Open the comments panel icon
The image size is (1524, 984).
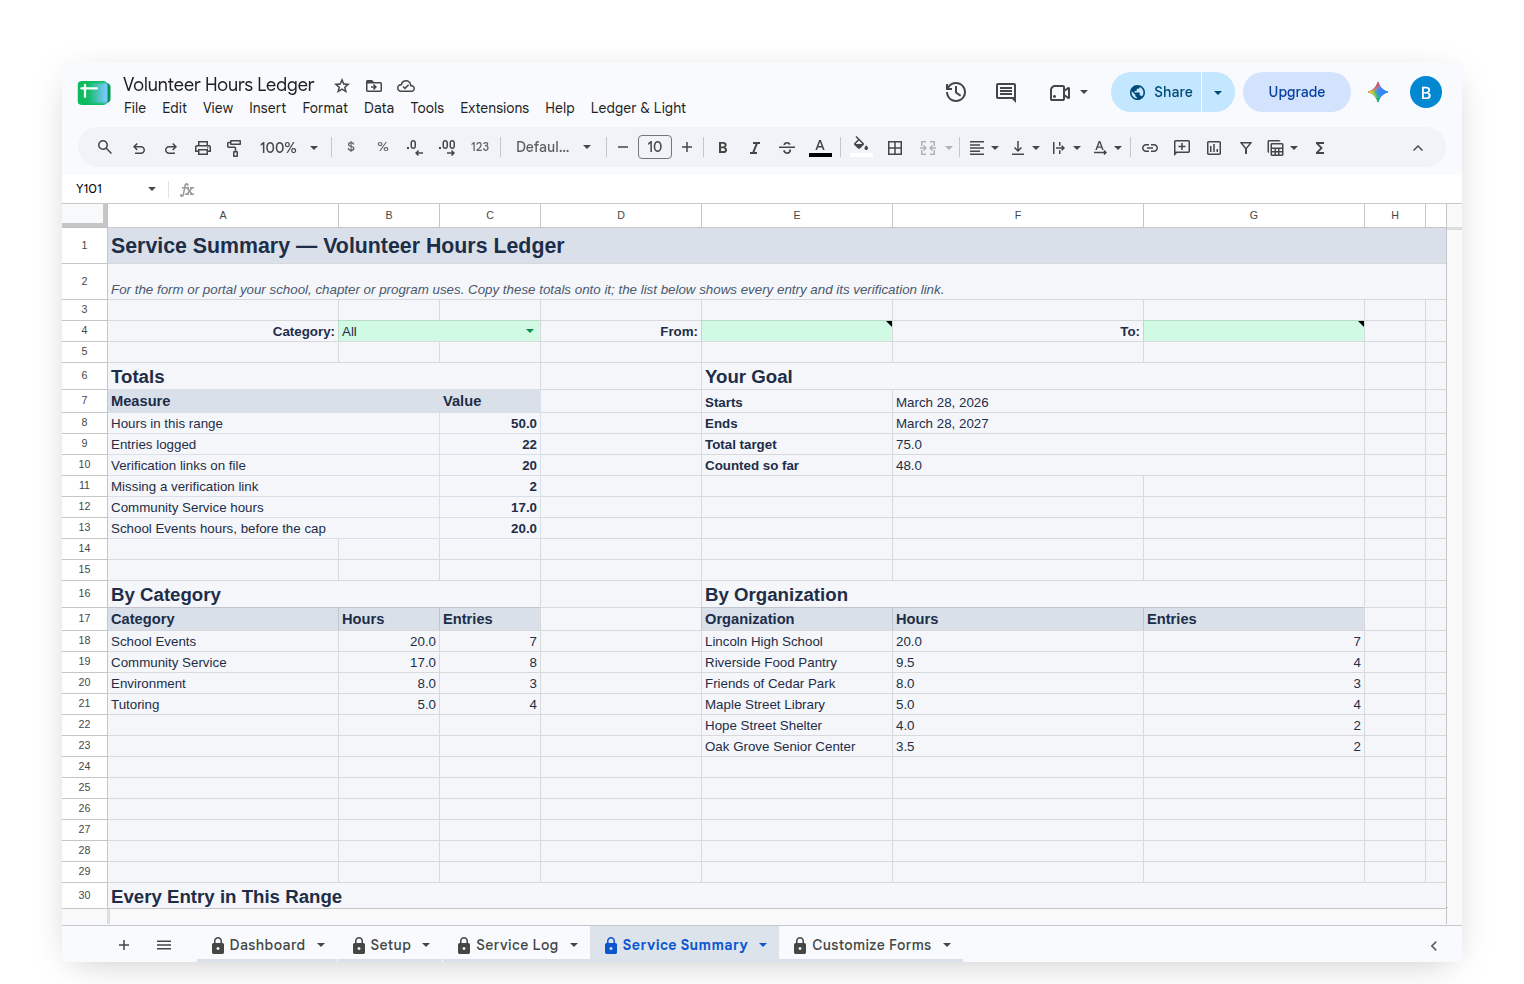[x=1006, y=92]
